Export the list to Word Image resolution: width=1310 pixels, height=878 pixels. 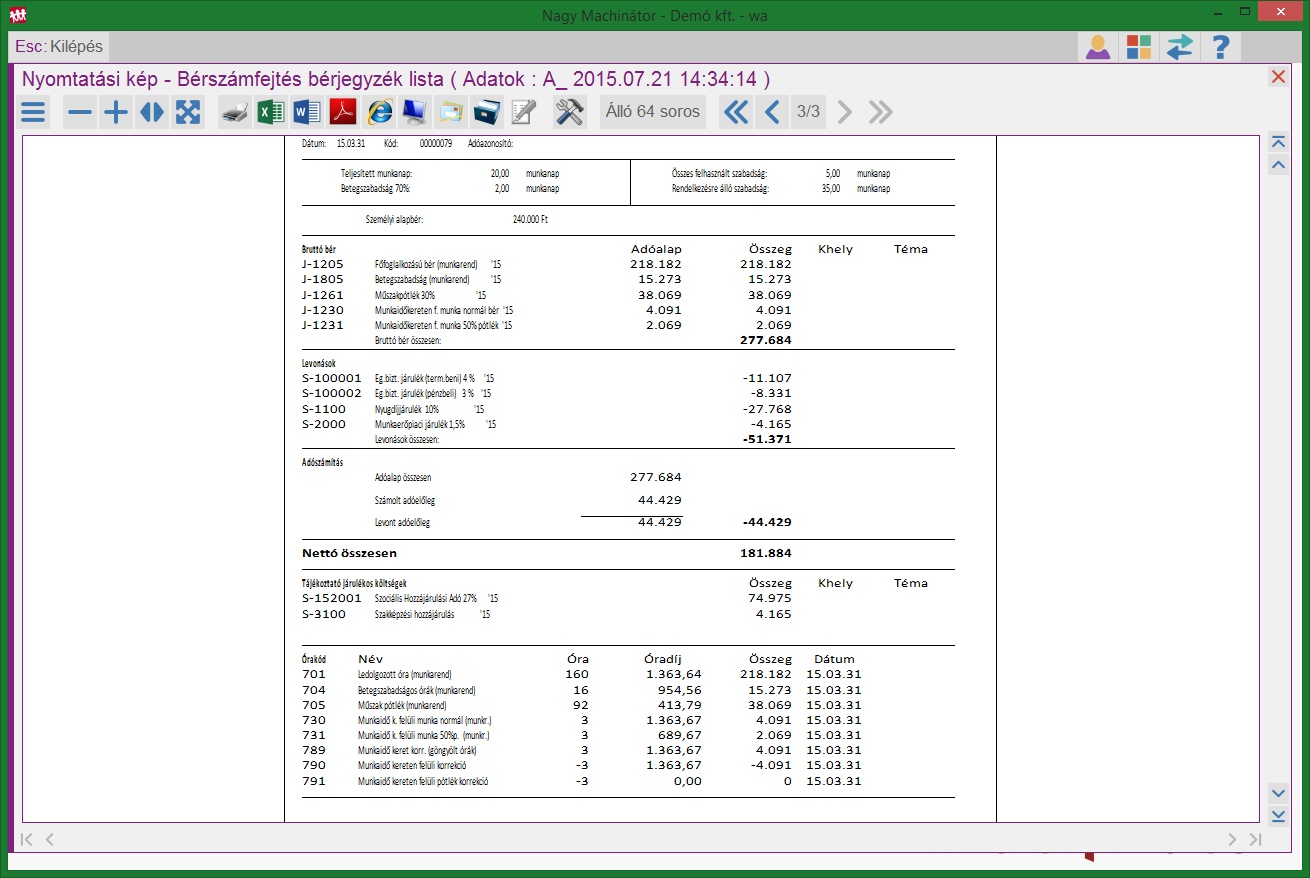307,112
